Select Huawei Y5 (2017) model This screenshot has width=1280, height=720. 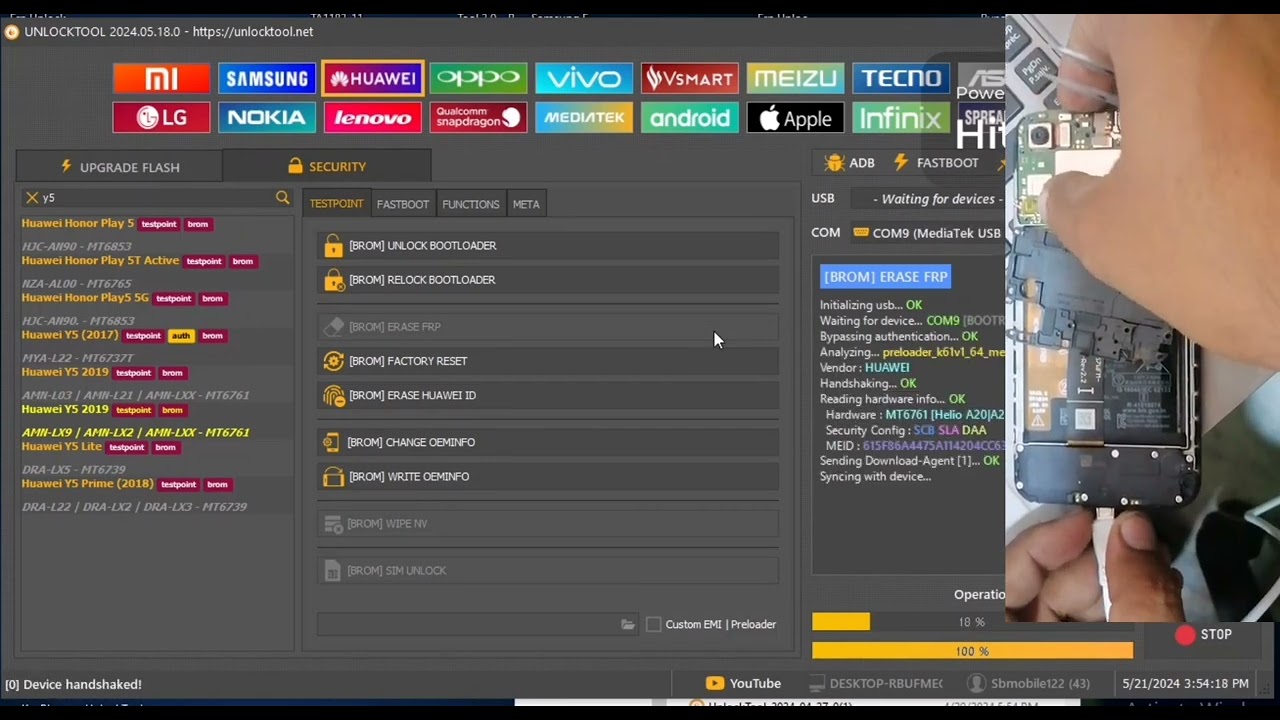(x=70, y=334)
